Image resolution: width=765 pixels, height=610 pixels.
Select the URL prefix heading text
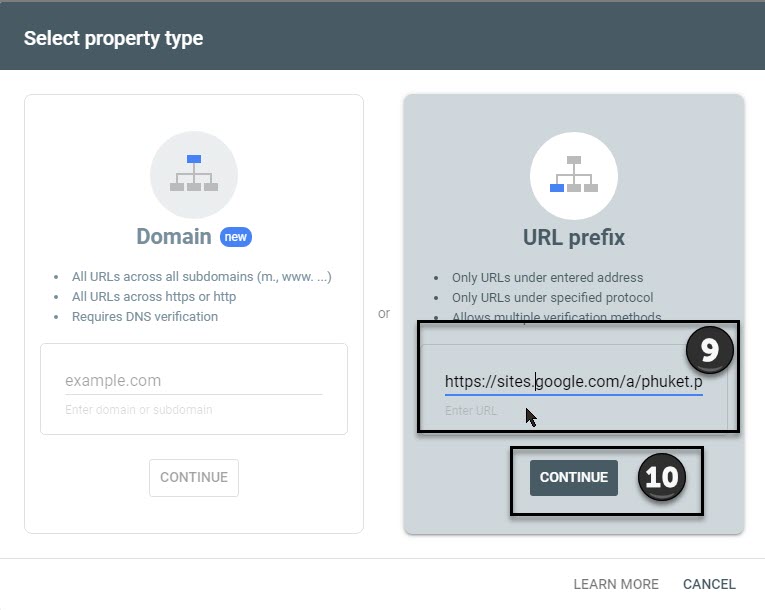[574, 238]
